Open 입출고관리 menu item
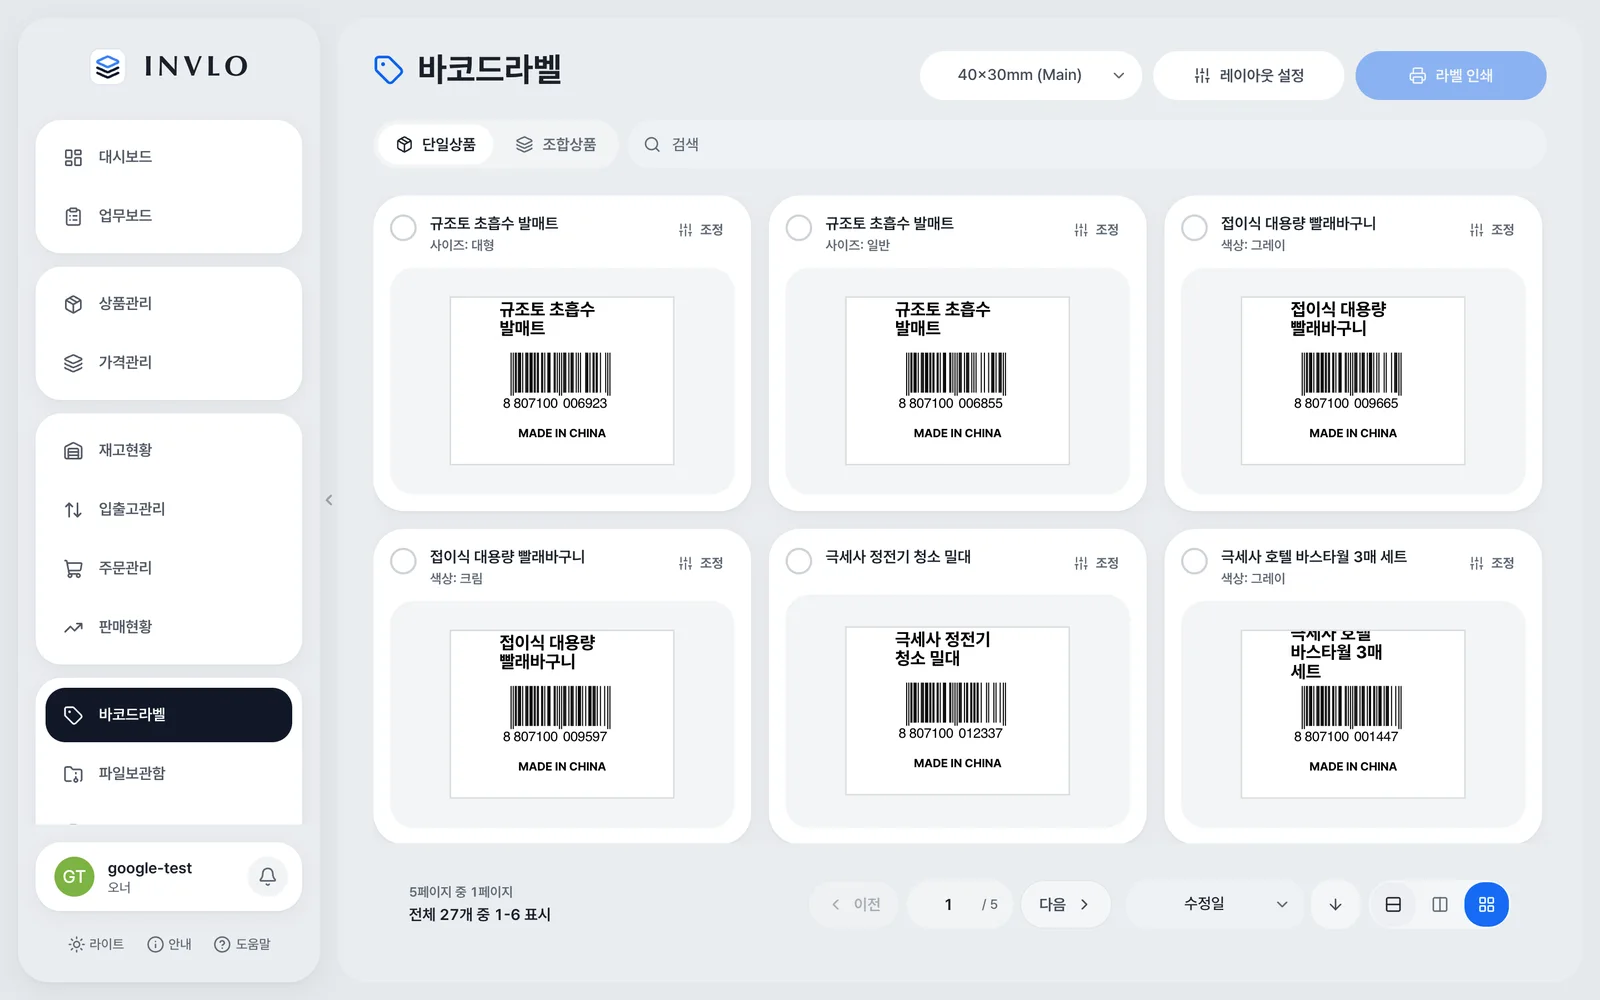 pyautogui.click(x=169, y=510)
